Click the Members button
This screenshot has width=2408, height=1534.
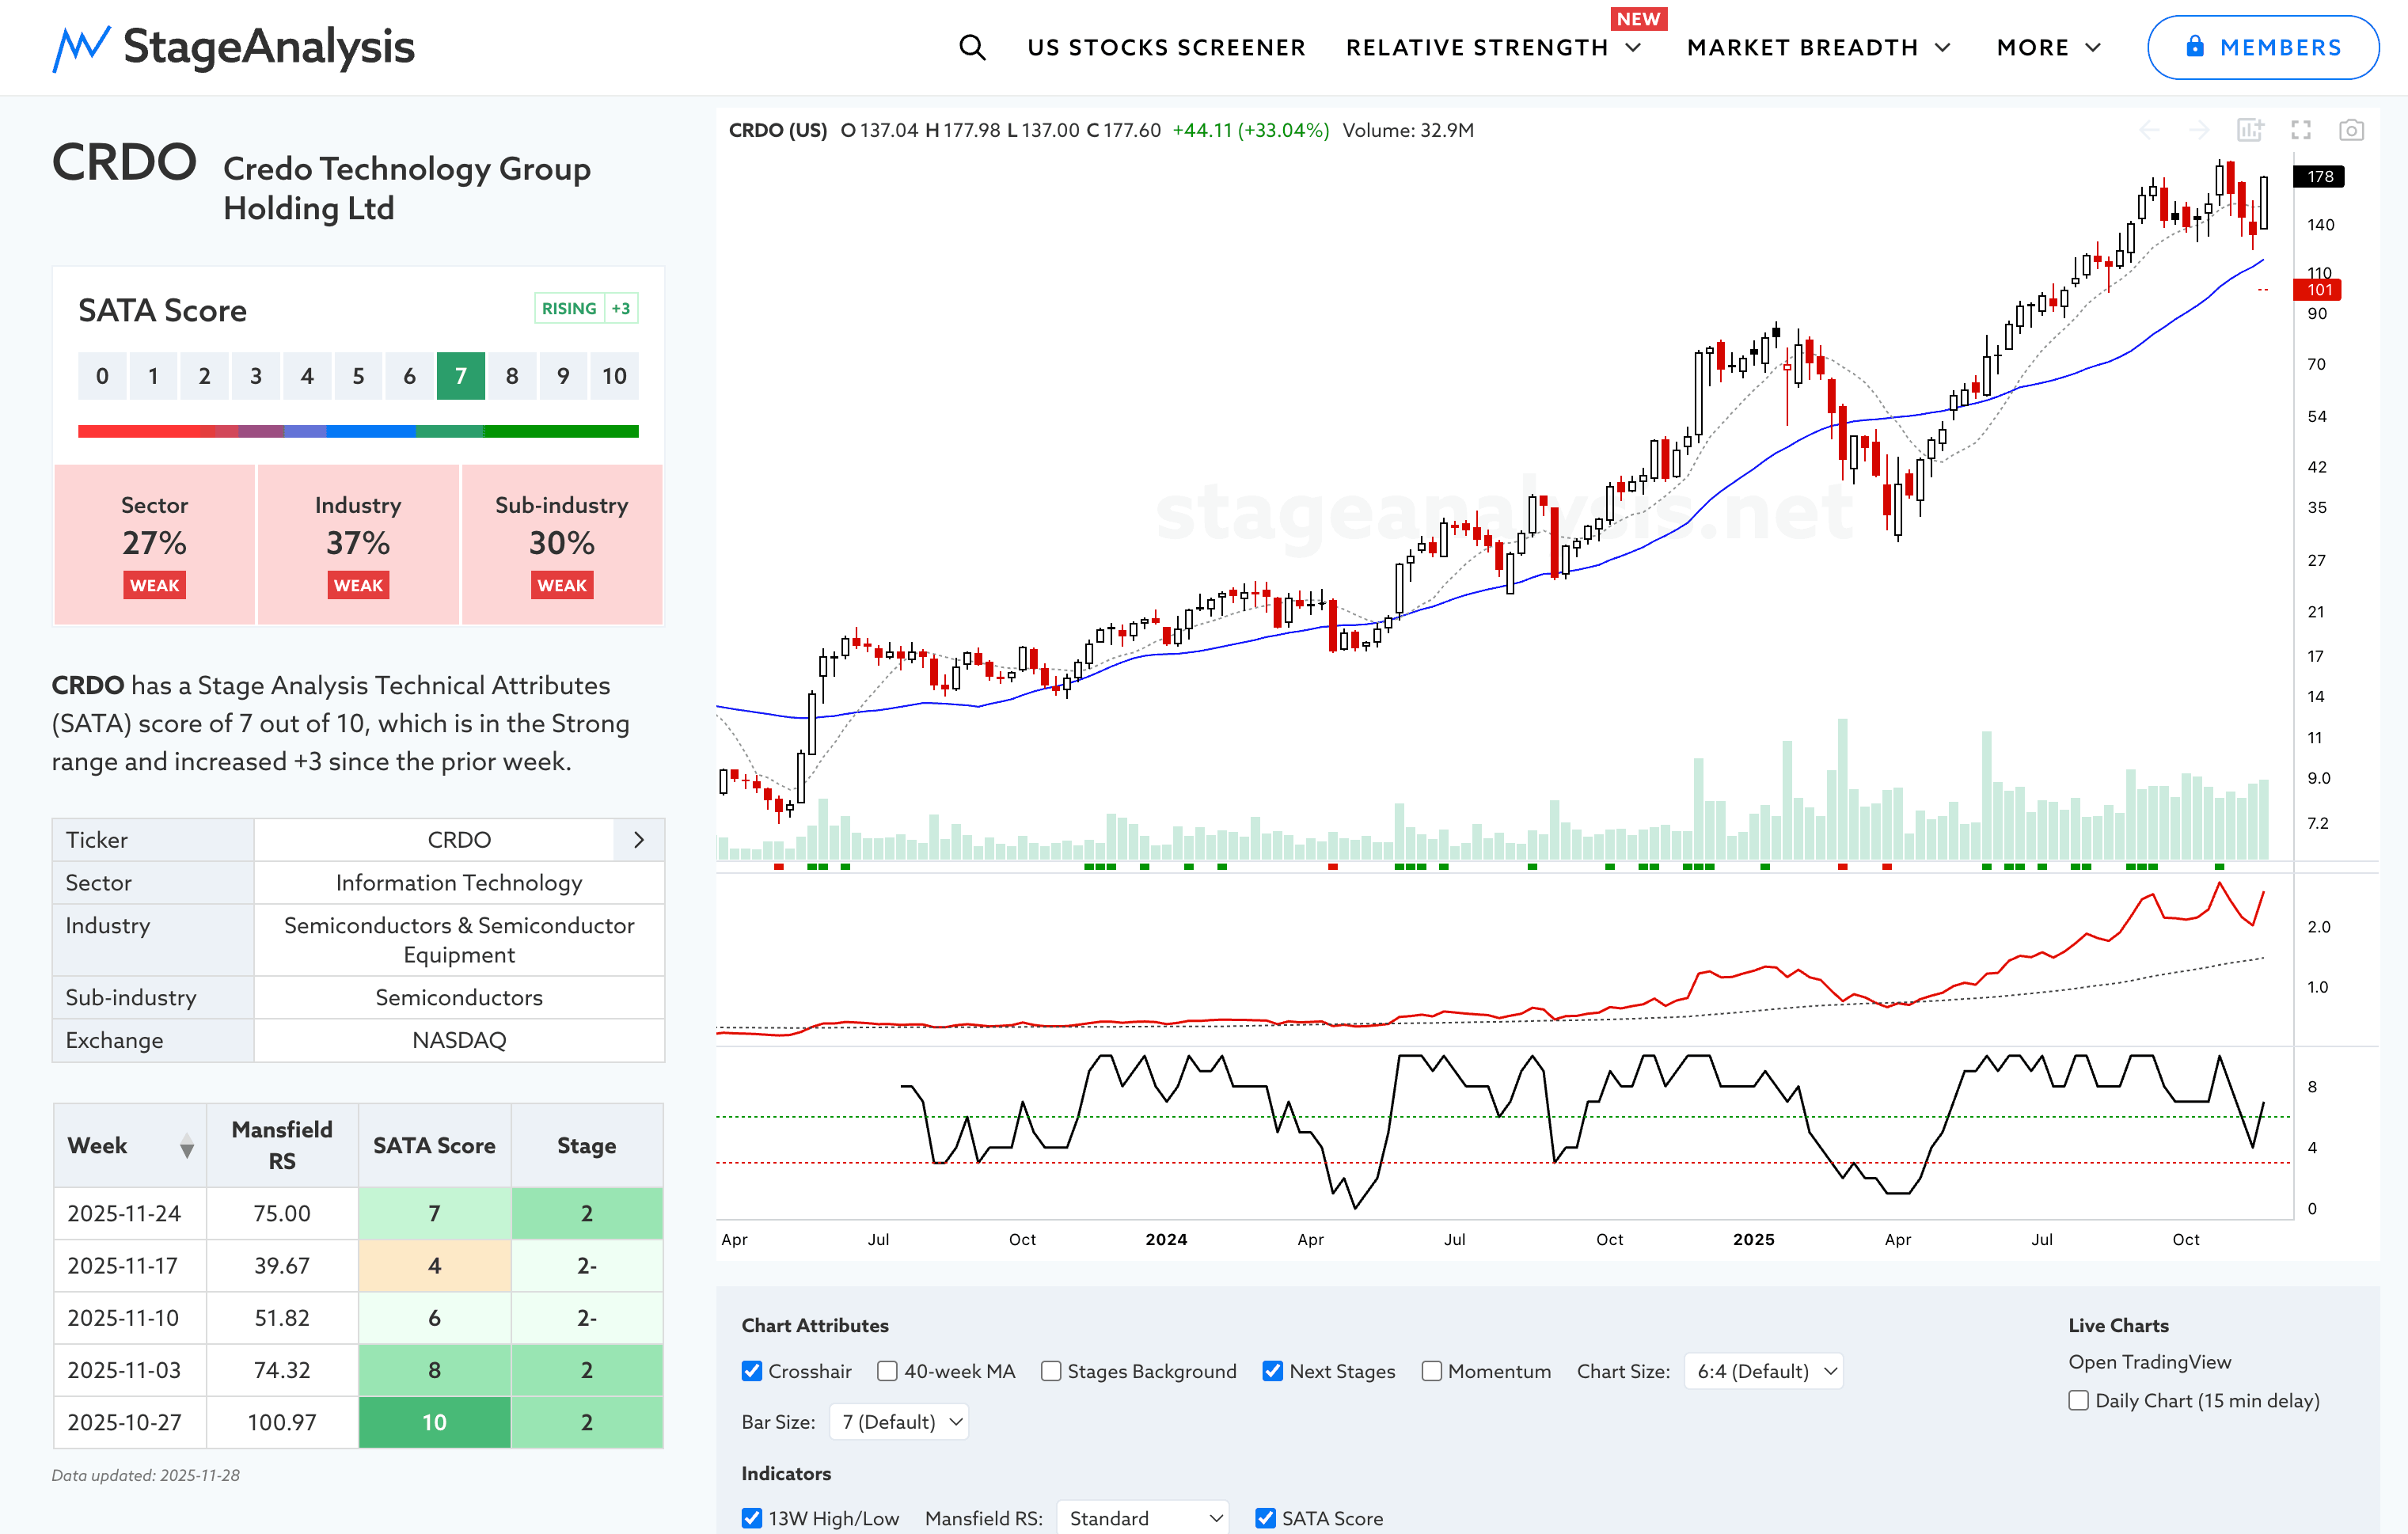coord(2262,47)
